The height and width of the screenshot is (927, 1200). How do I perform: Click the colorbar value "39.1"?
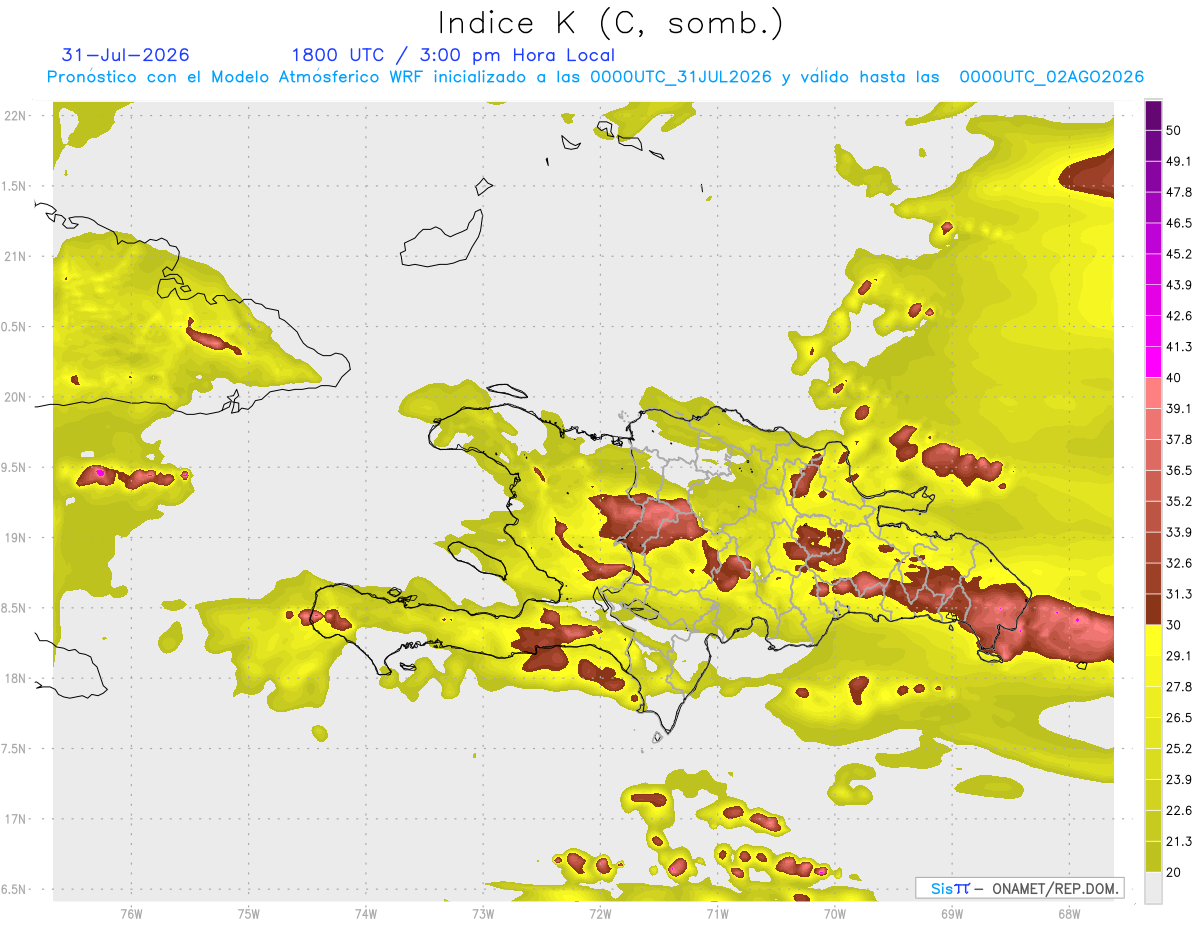click(x=1178, y=409)
